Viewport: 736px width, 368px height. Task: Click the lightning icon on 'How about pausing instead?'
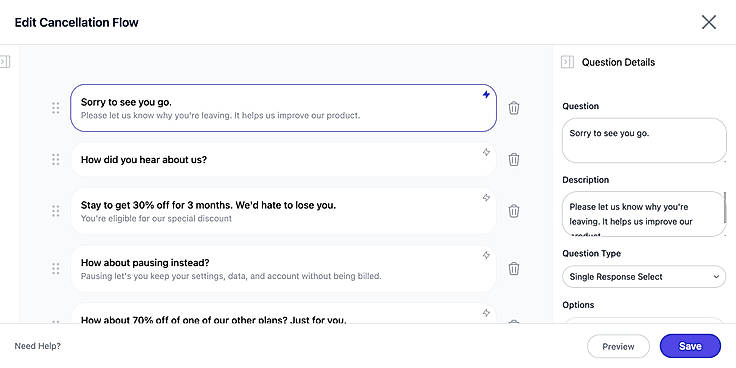[x=486, y=255]
